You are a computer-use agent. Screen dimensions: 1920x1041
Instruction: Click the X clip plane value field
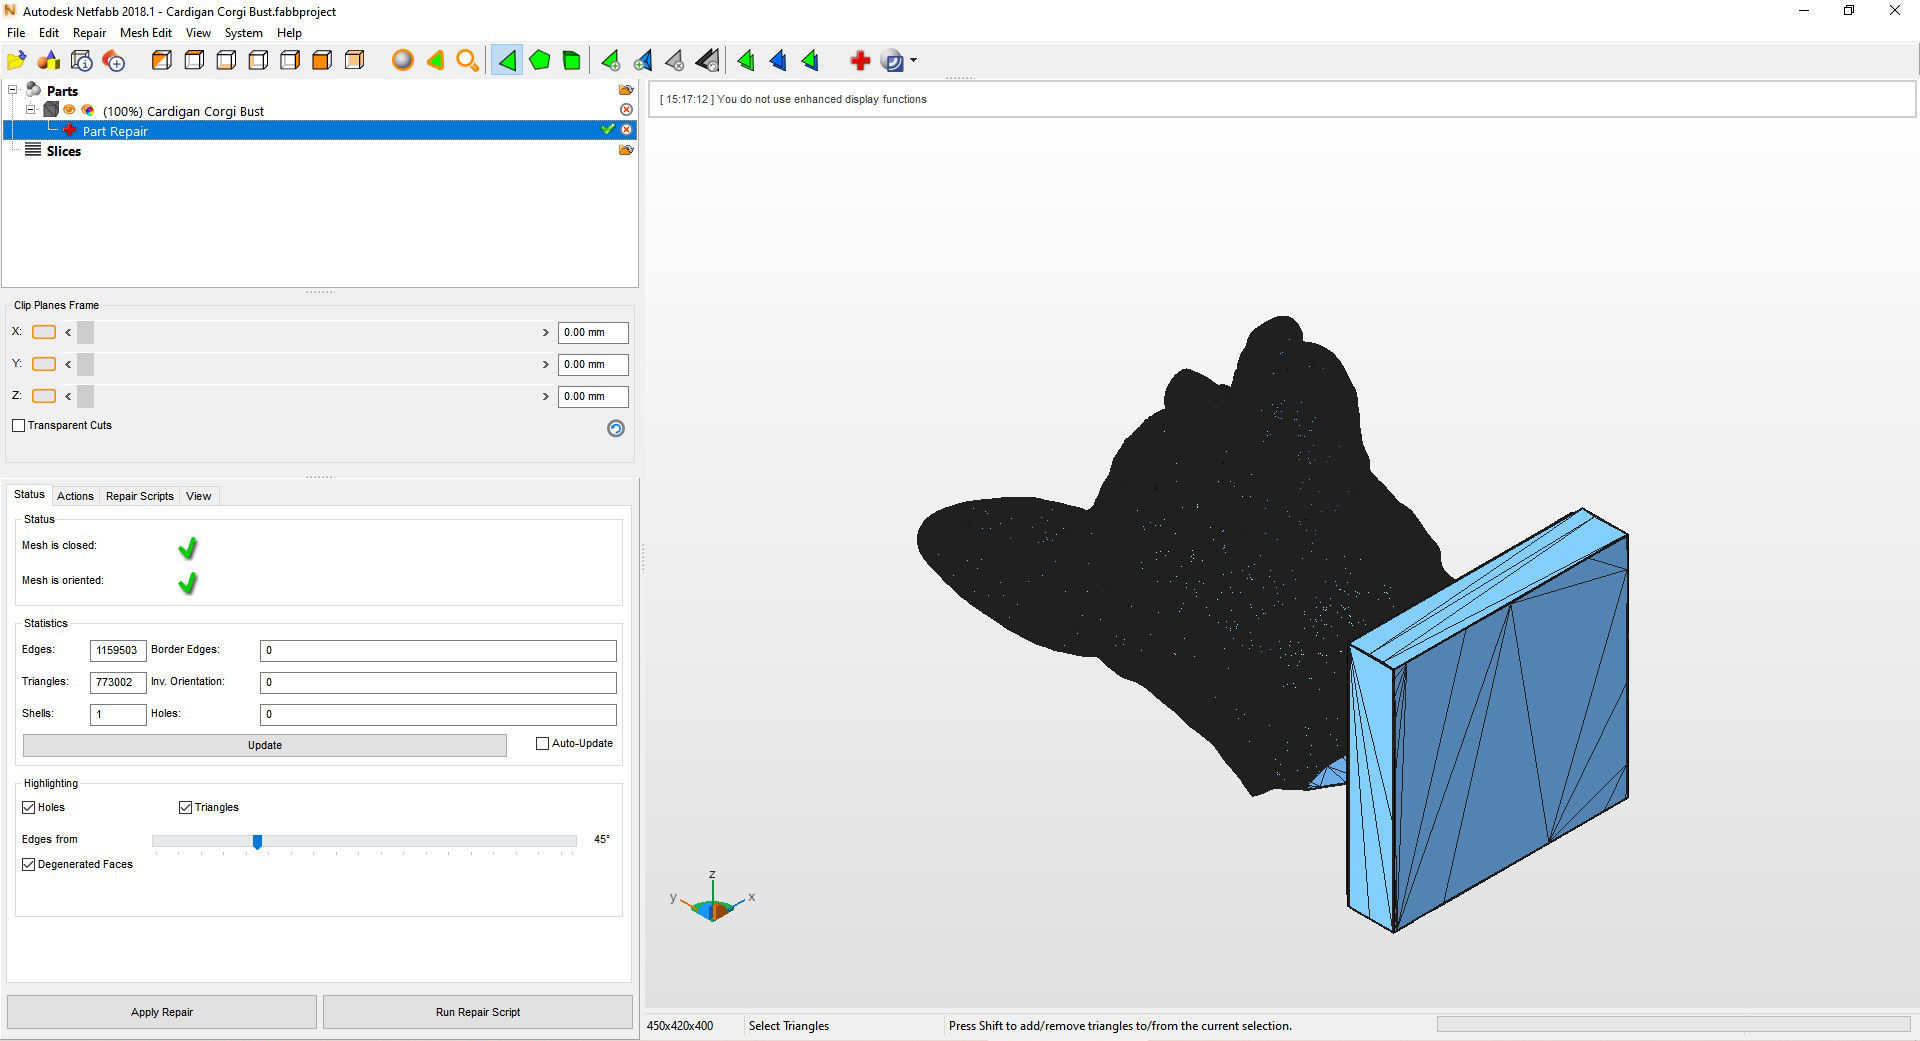pos(593,333)
